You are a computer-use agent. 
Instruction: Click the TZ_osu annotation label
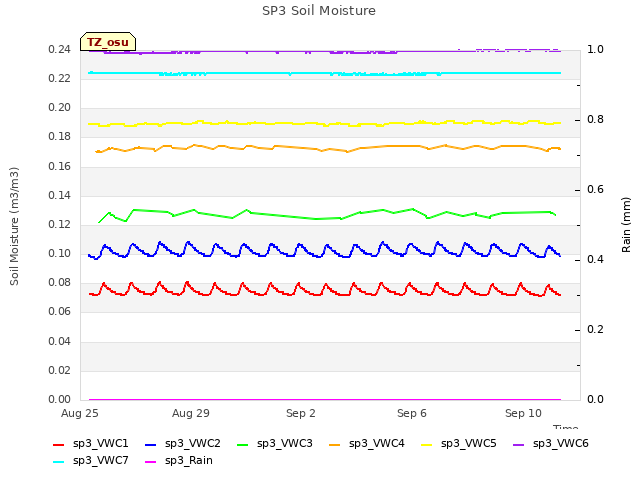tap(108, 42)
